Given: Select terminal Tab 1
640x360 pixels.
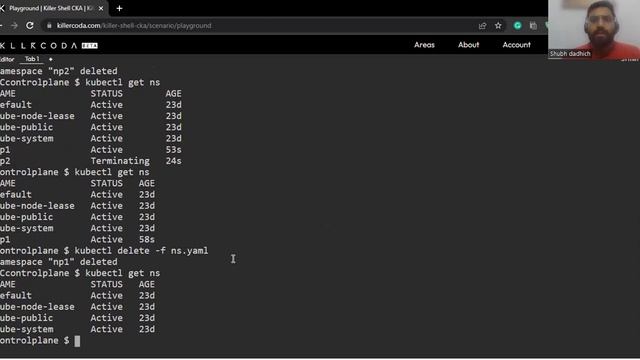Looking at the screenshot, I should click(32, 59).
